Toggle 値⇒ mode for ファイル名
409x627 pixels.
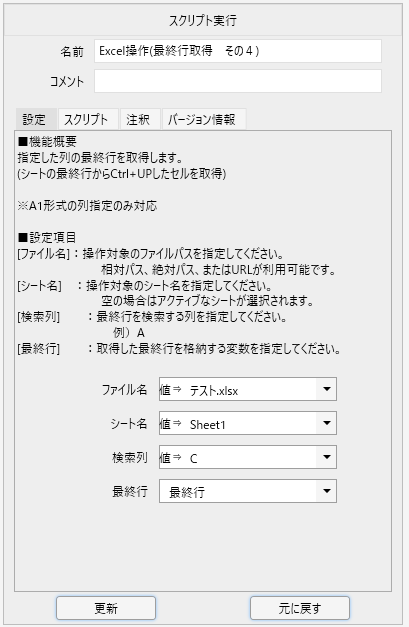170,389
